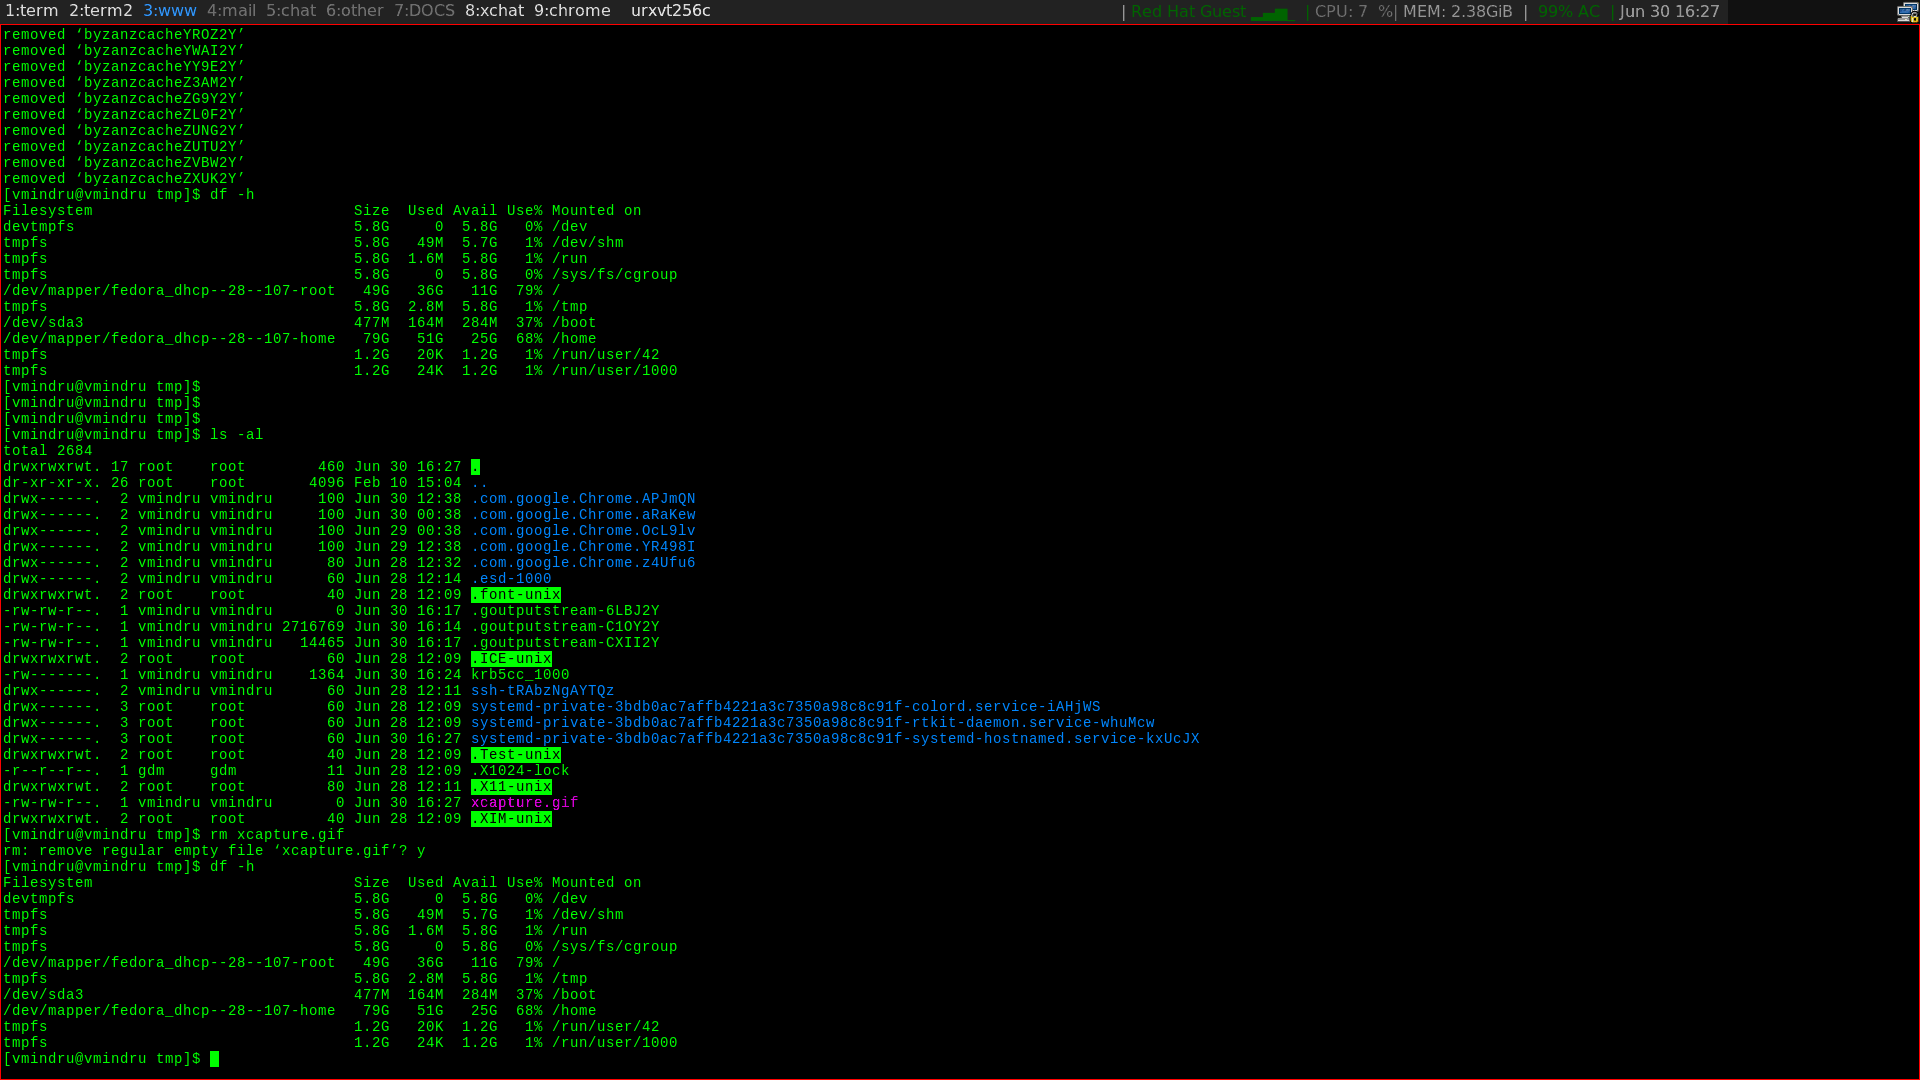1920x1080 pixels.
Task: Select the 3:www workspace
Action: point(170,11)
